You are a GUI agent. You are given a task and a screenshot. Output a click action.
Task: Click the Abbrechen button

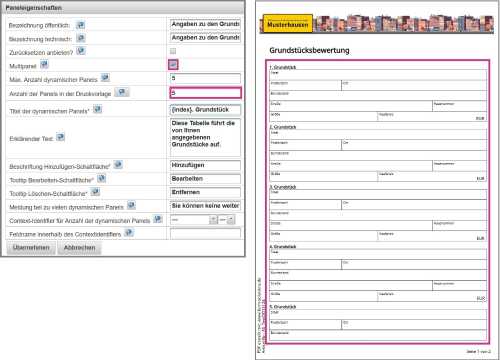(79, 248)
